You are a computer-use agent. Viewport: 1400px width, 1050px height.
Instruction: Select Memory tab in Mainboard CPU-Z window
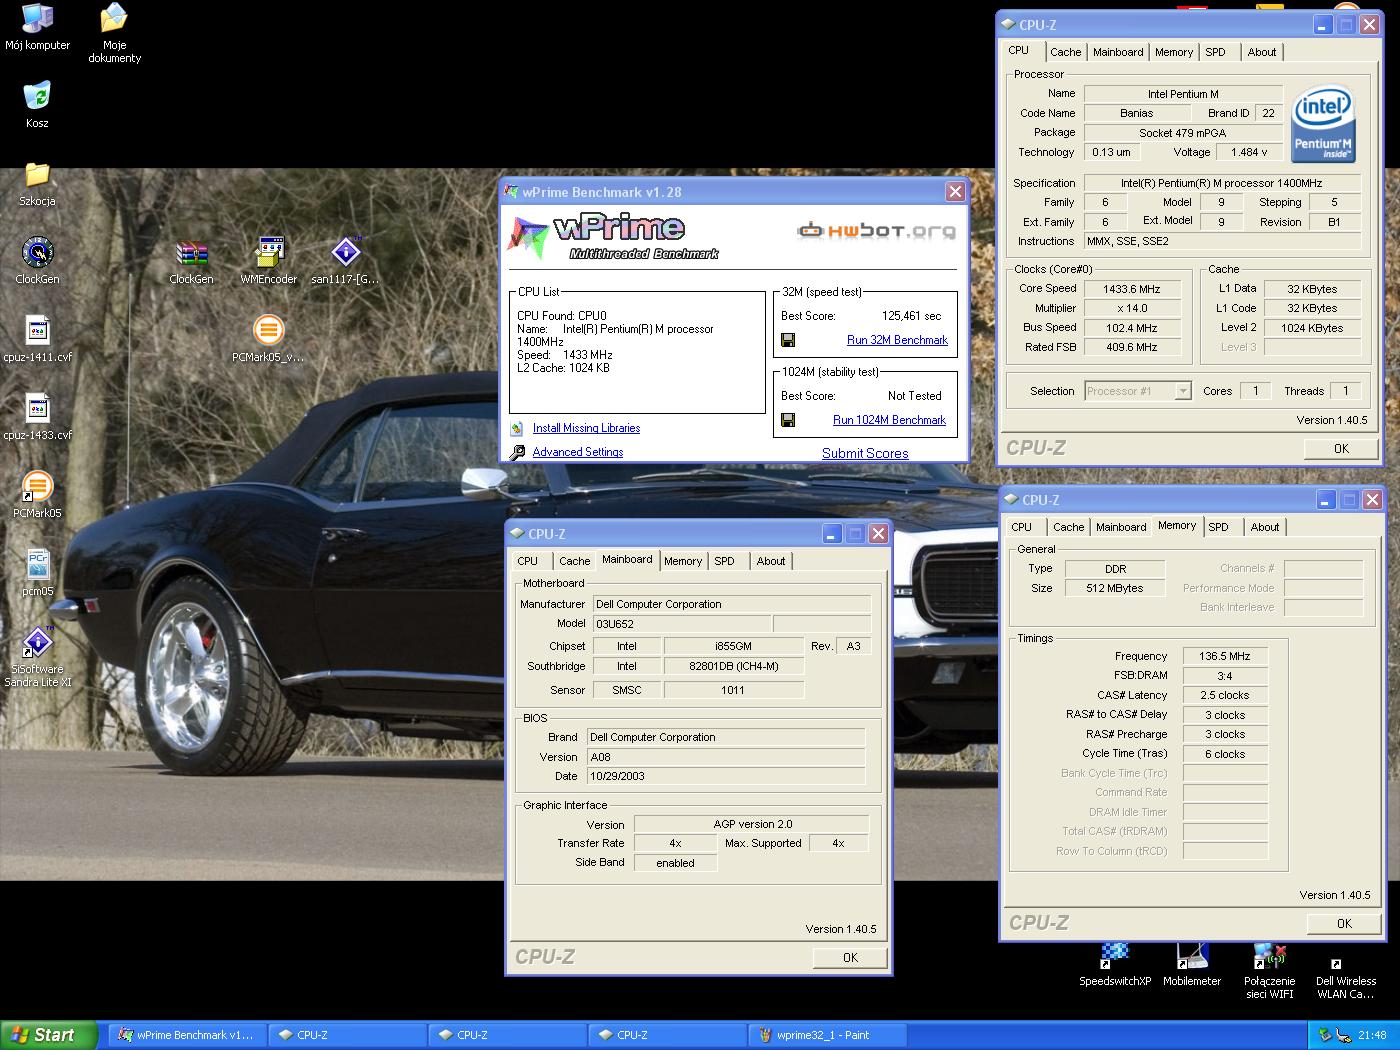click(x=683, y=561)
